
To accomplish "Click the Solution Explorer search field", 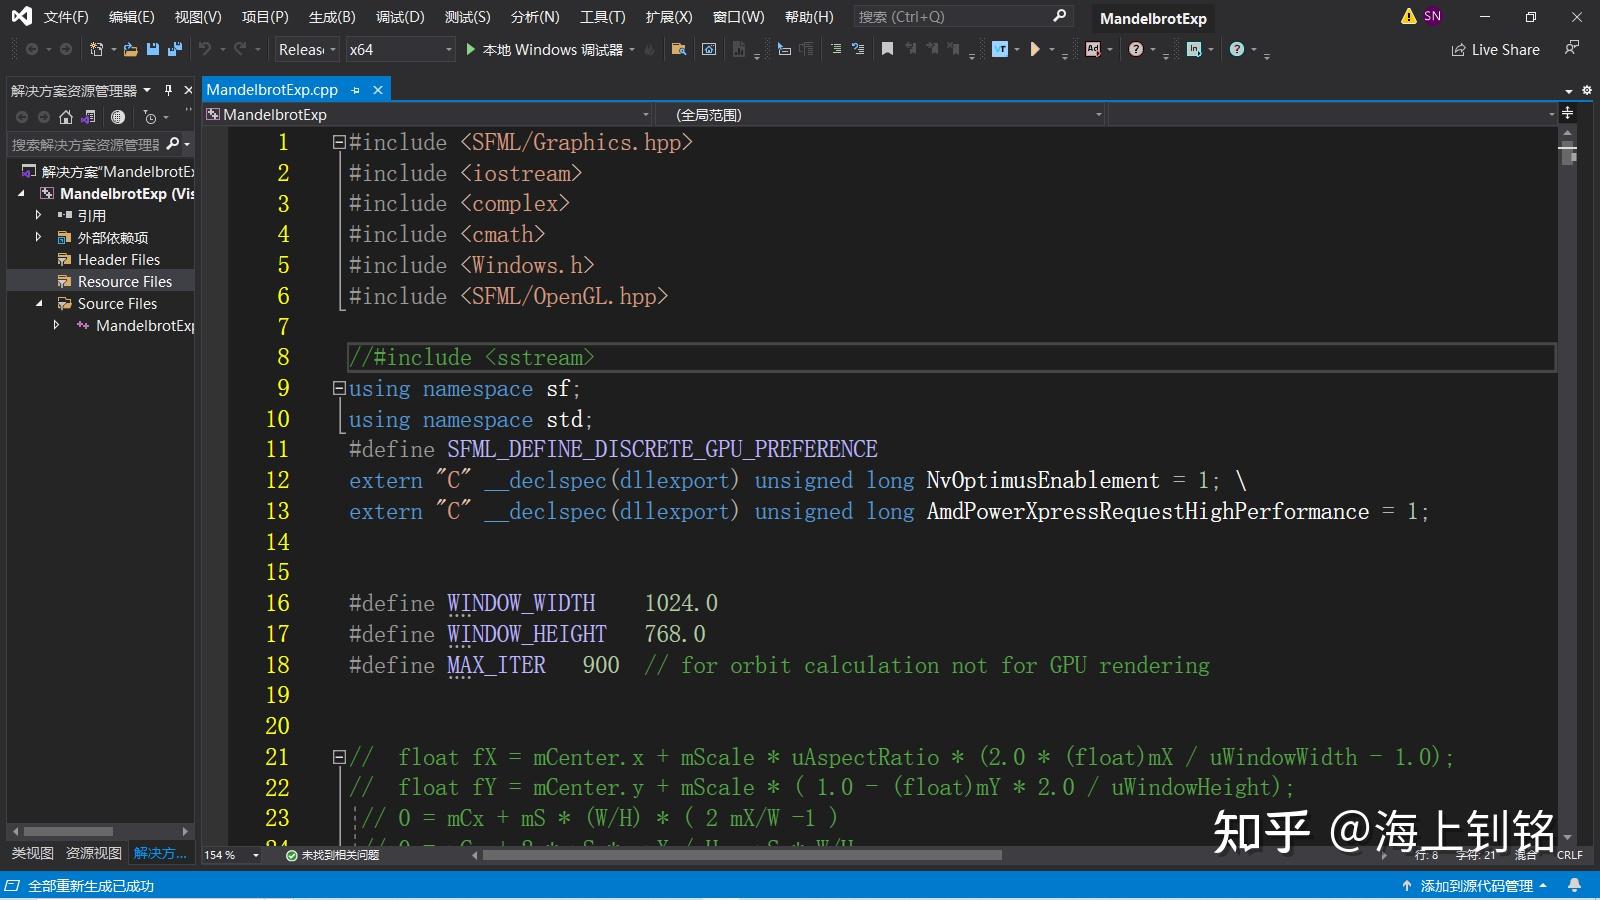I will click(86, 145).
